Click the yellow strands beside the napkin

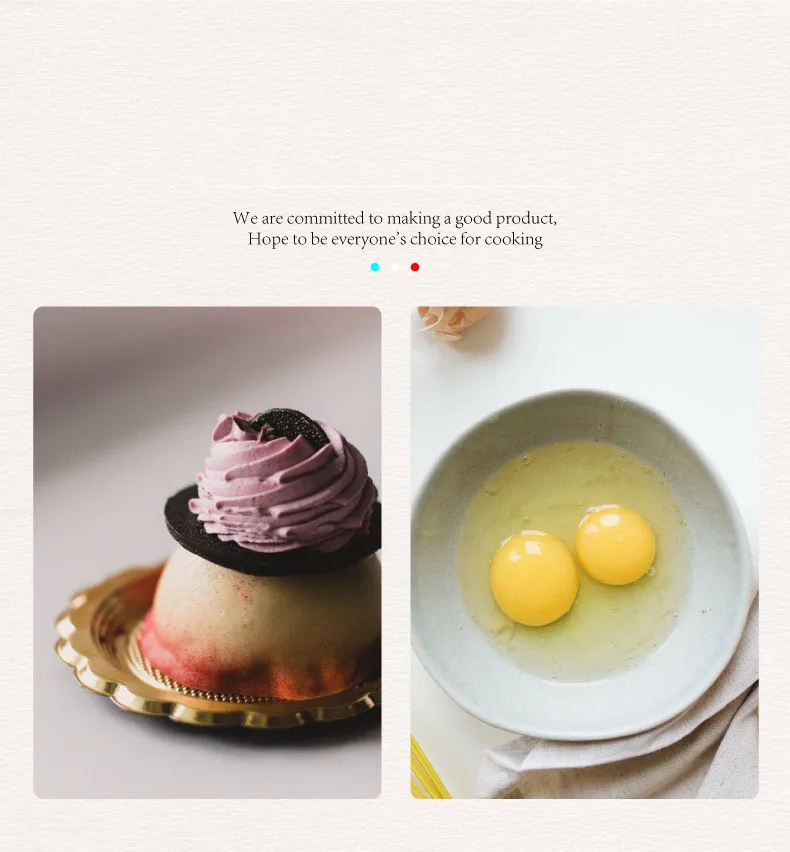(x=428, y=769)
